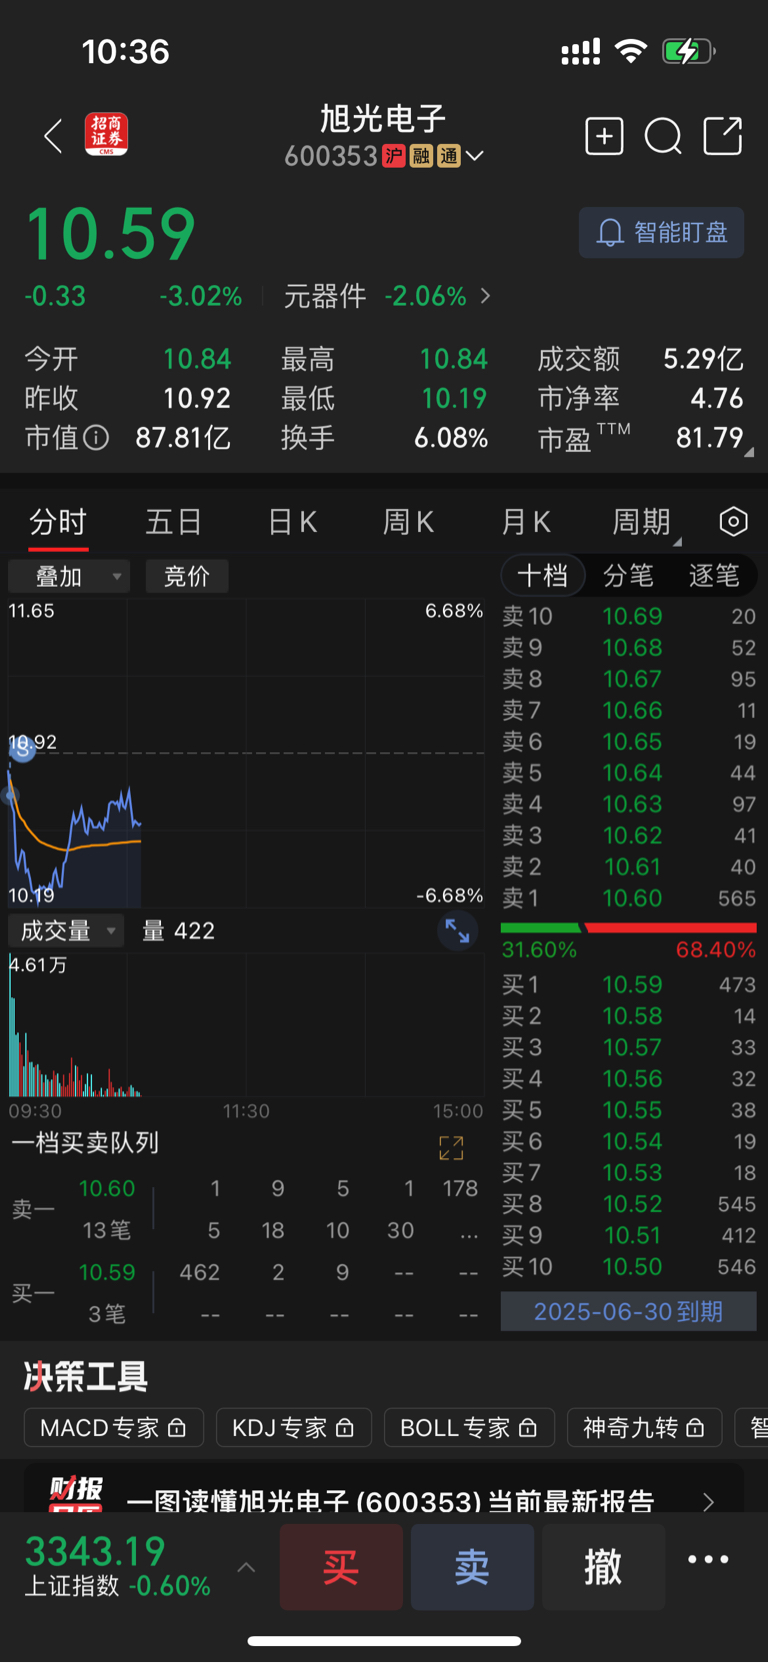This screenshot has width=768, height=1663.
Task: Open MACD专家 tool
Action: click(x=114, y=1427)
